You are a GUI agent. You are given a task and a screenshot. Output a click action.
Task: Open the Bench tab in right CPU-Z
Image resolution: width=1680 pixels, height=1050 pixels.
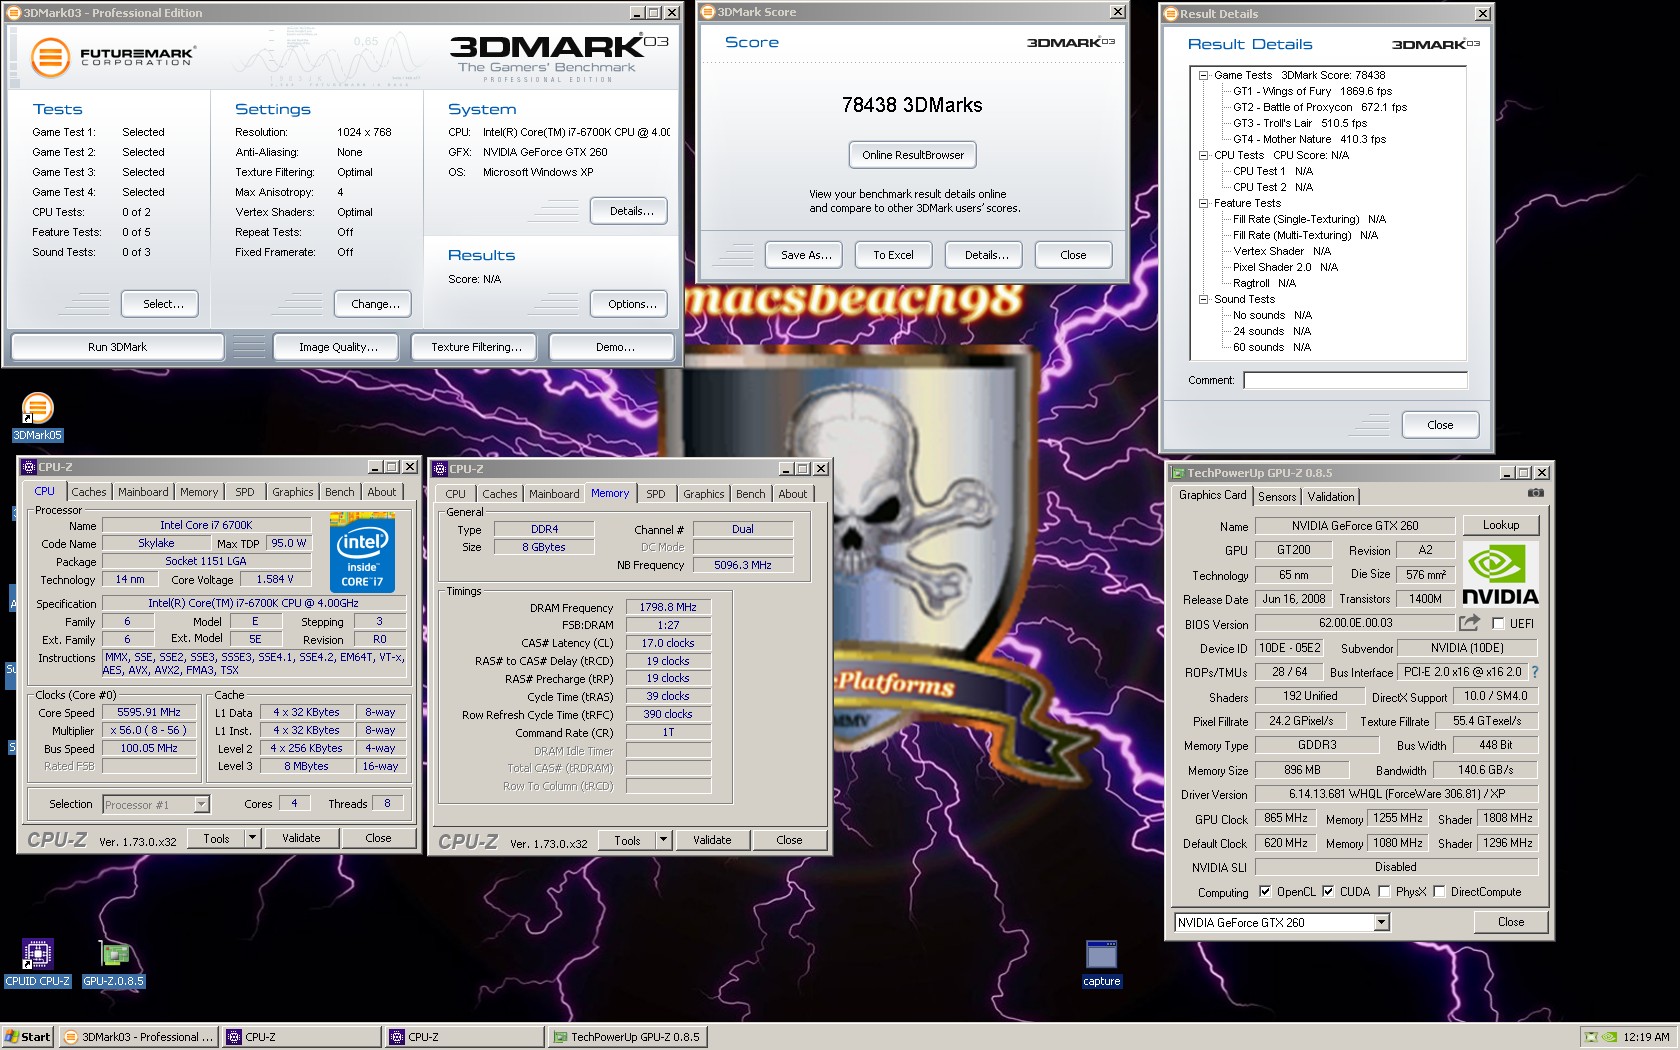(750, 494)
